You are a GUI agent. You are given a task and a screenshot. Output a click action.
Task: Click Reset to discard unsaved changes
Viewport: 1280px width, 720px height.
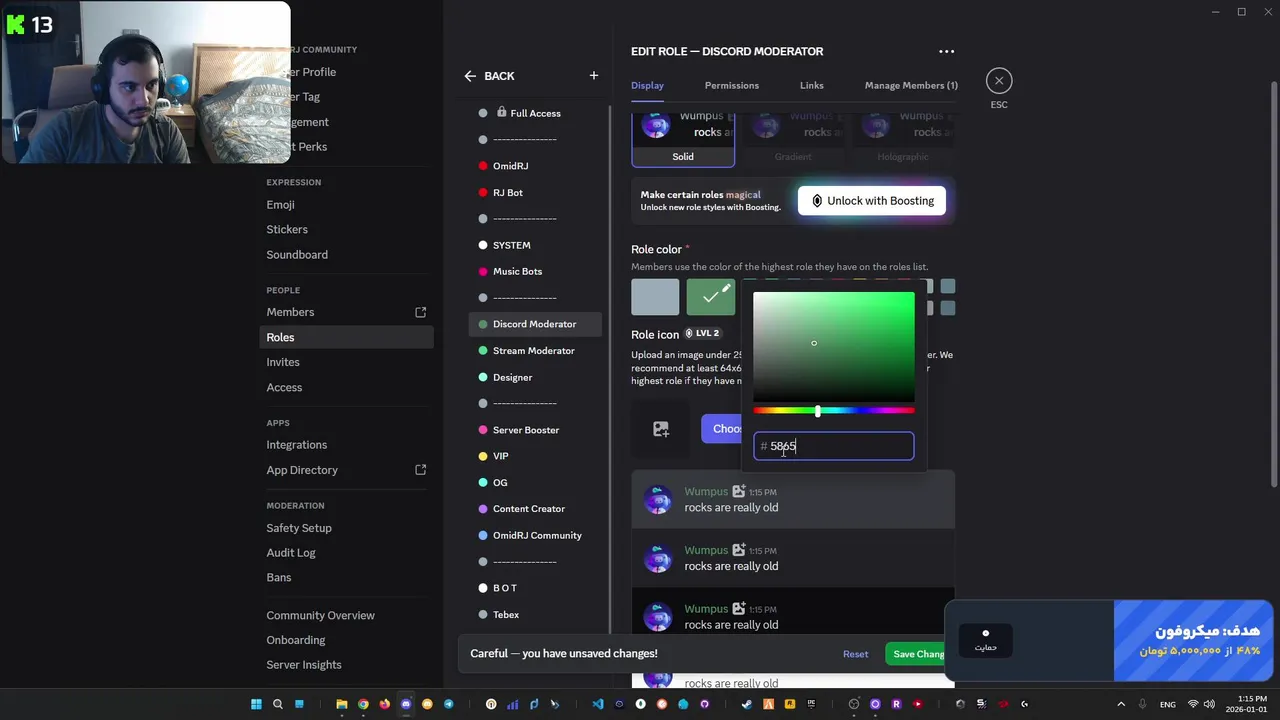click(x=855, y=654)
